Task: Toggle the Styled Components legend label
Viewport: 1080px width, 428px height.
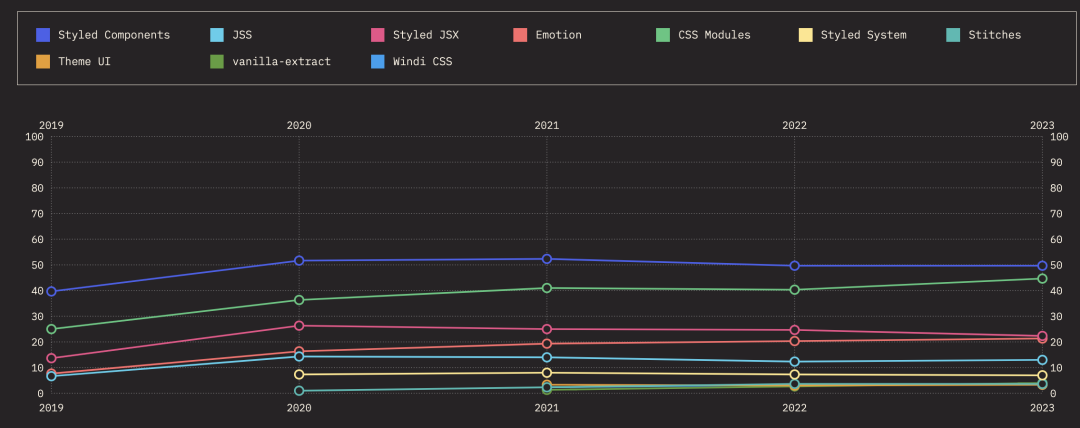Action: coord(114,35)
